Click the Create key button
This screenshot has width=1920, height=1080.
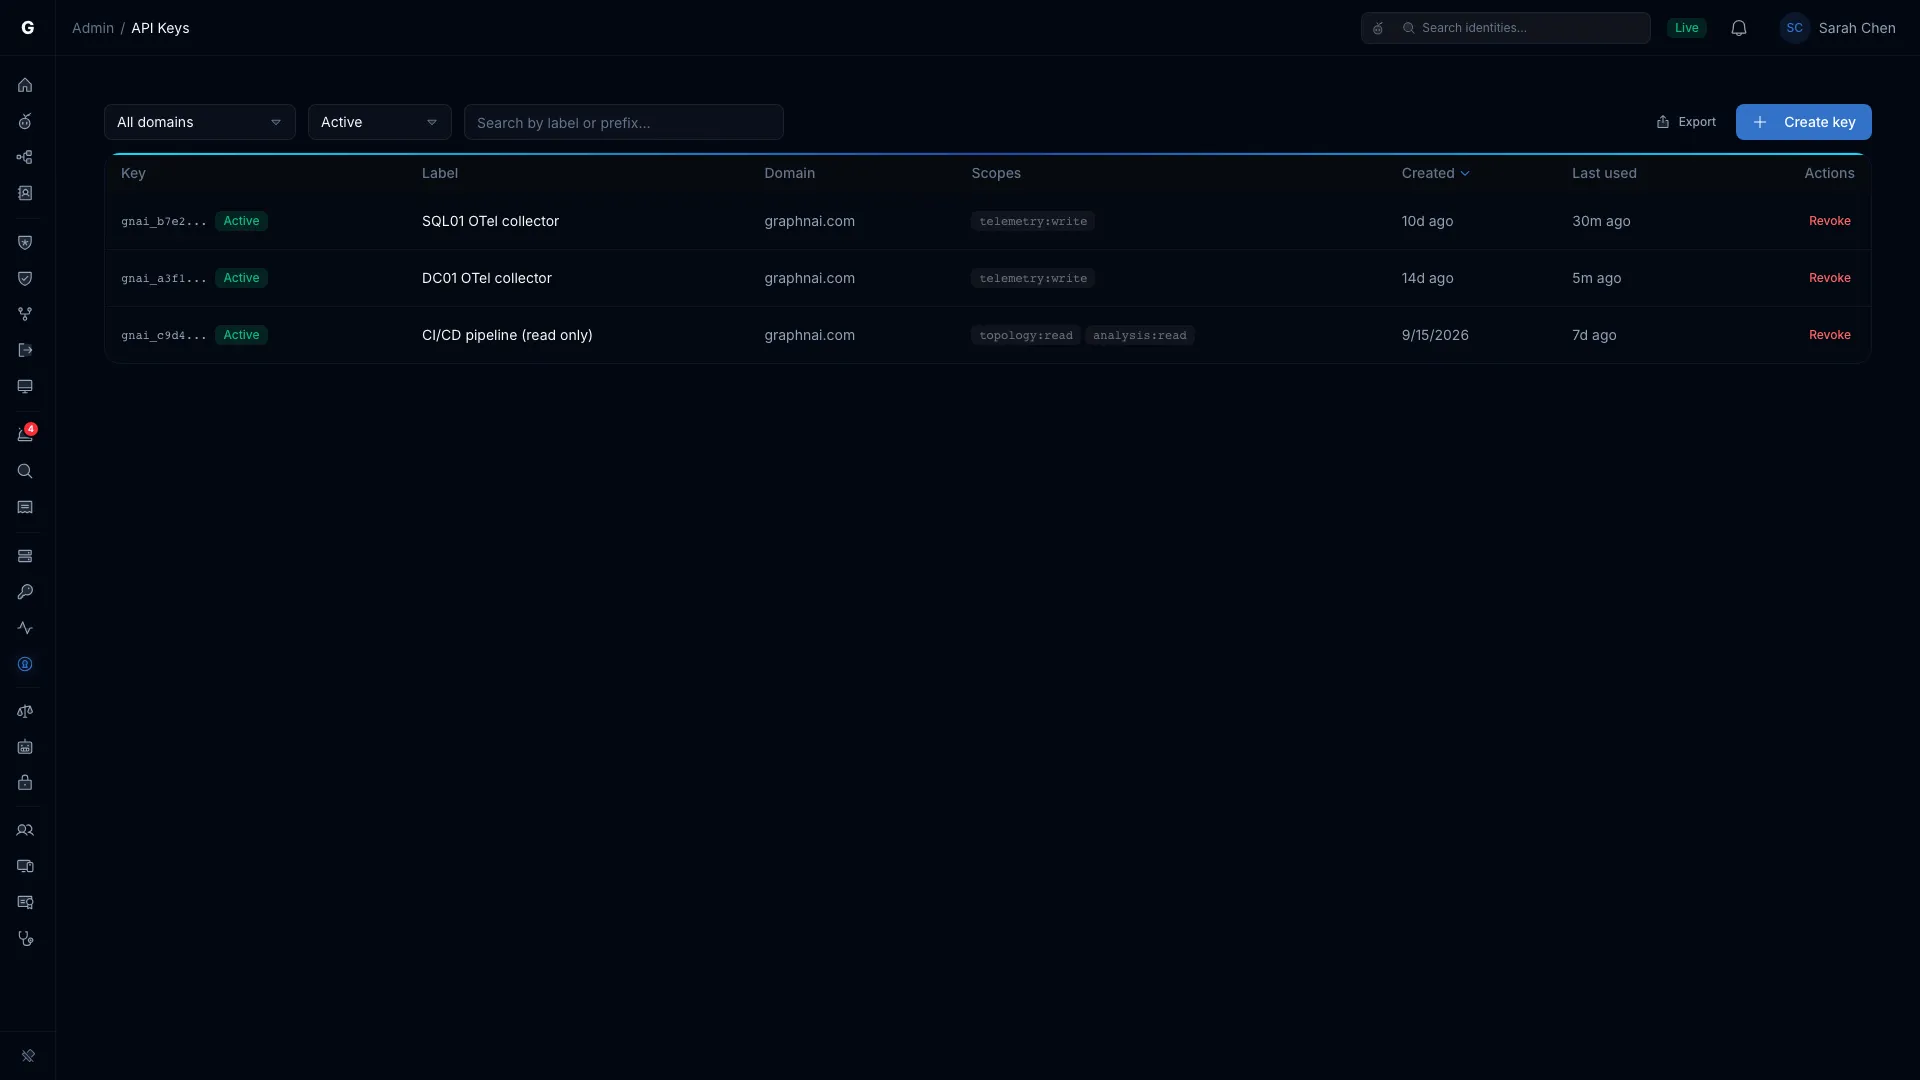(1803, 122)
